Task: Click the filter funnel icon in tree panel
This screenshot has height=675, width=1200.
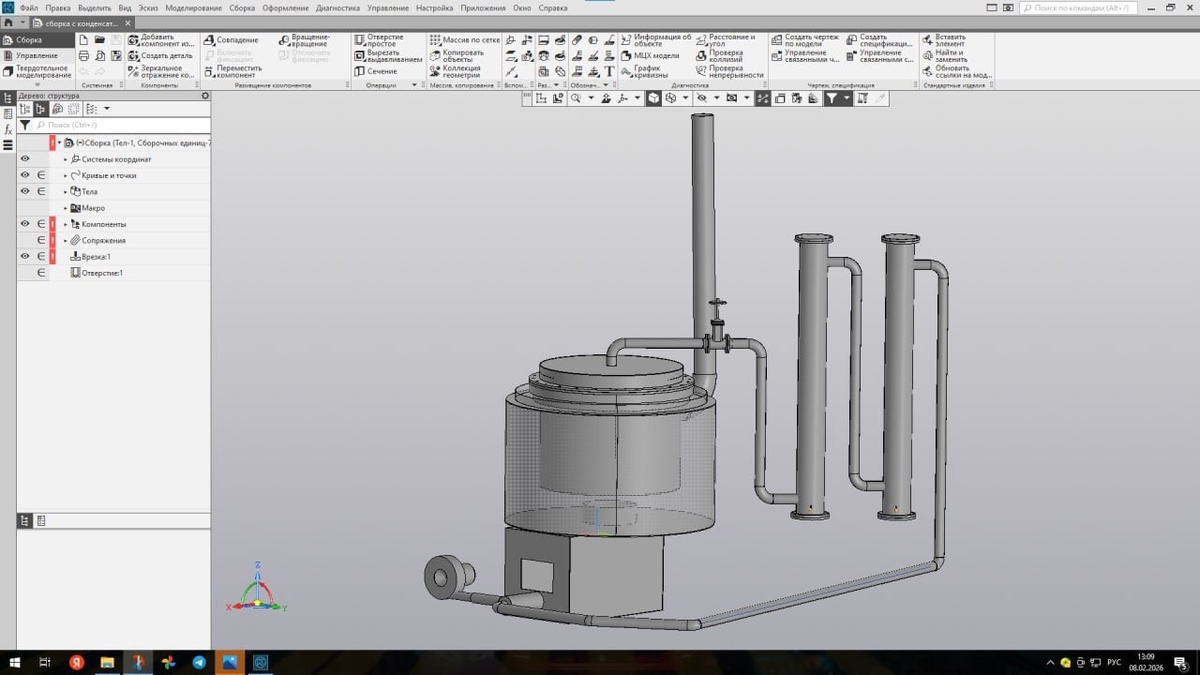Action: pyautogui.click(x=25, y=126)
